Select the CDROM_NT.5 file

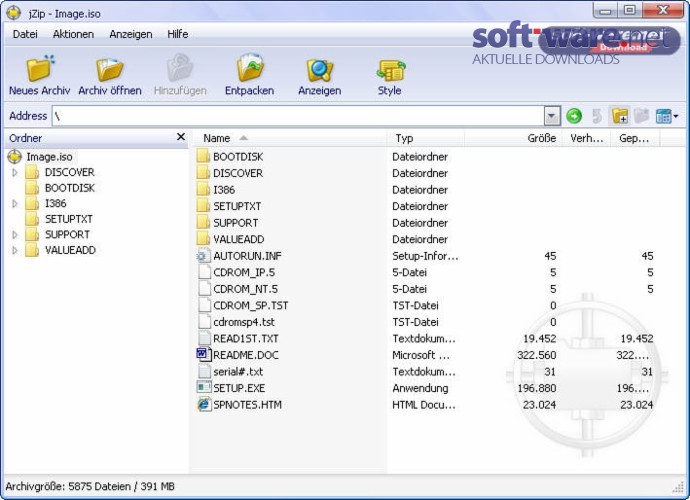coord(245,289)
